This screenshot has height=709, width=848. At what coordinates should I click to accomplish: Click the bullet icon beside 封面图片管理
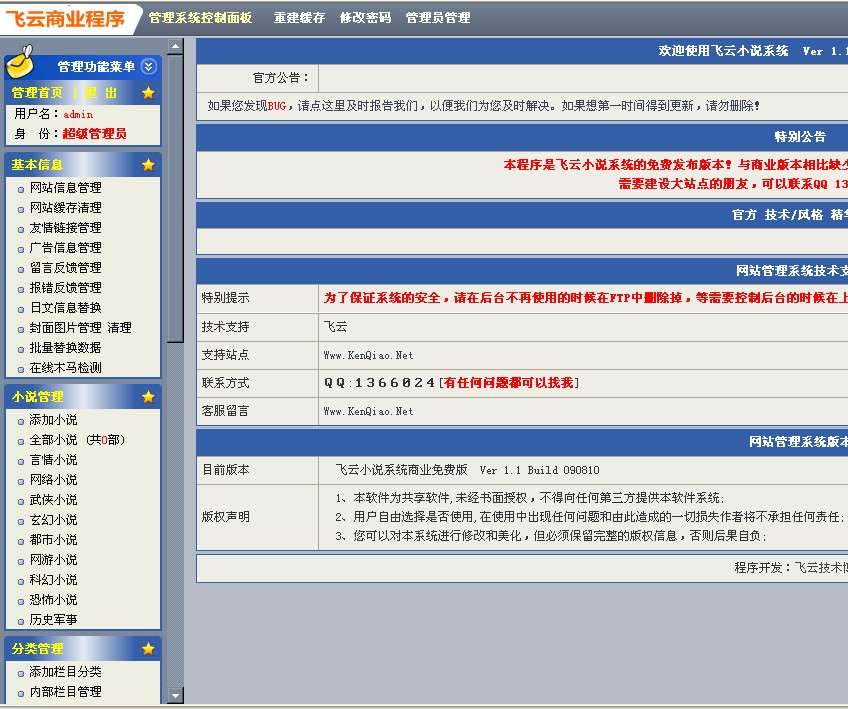[x=22, y=327]
